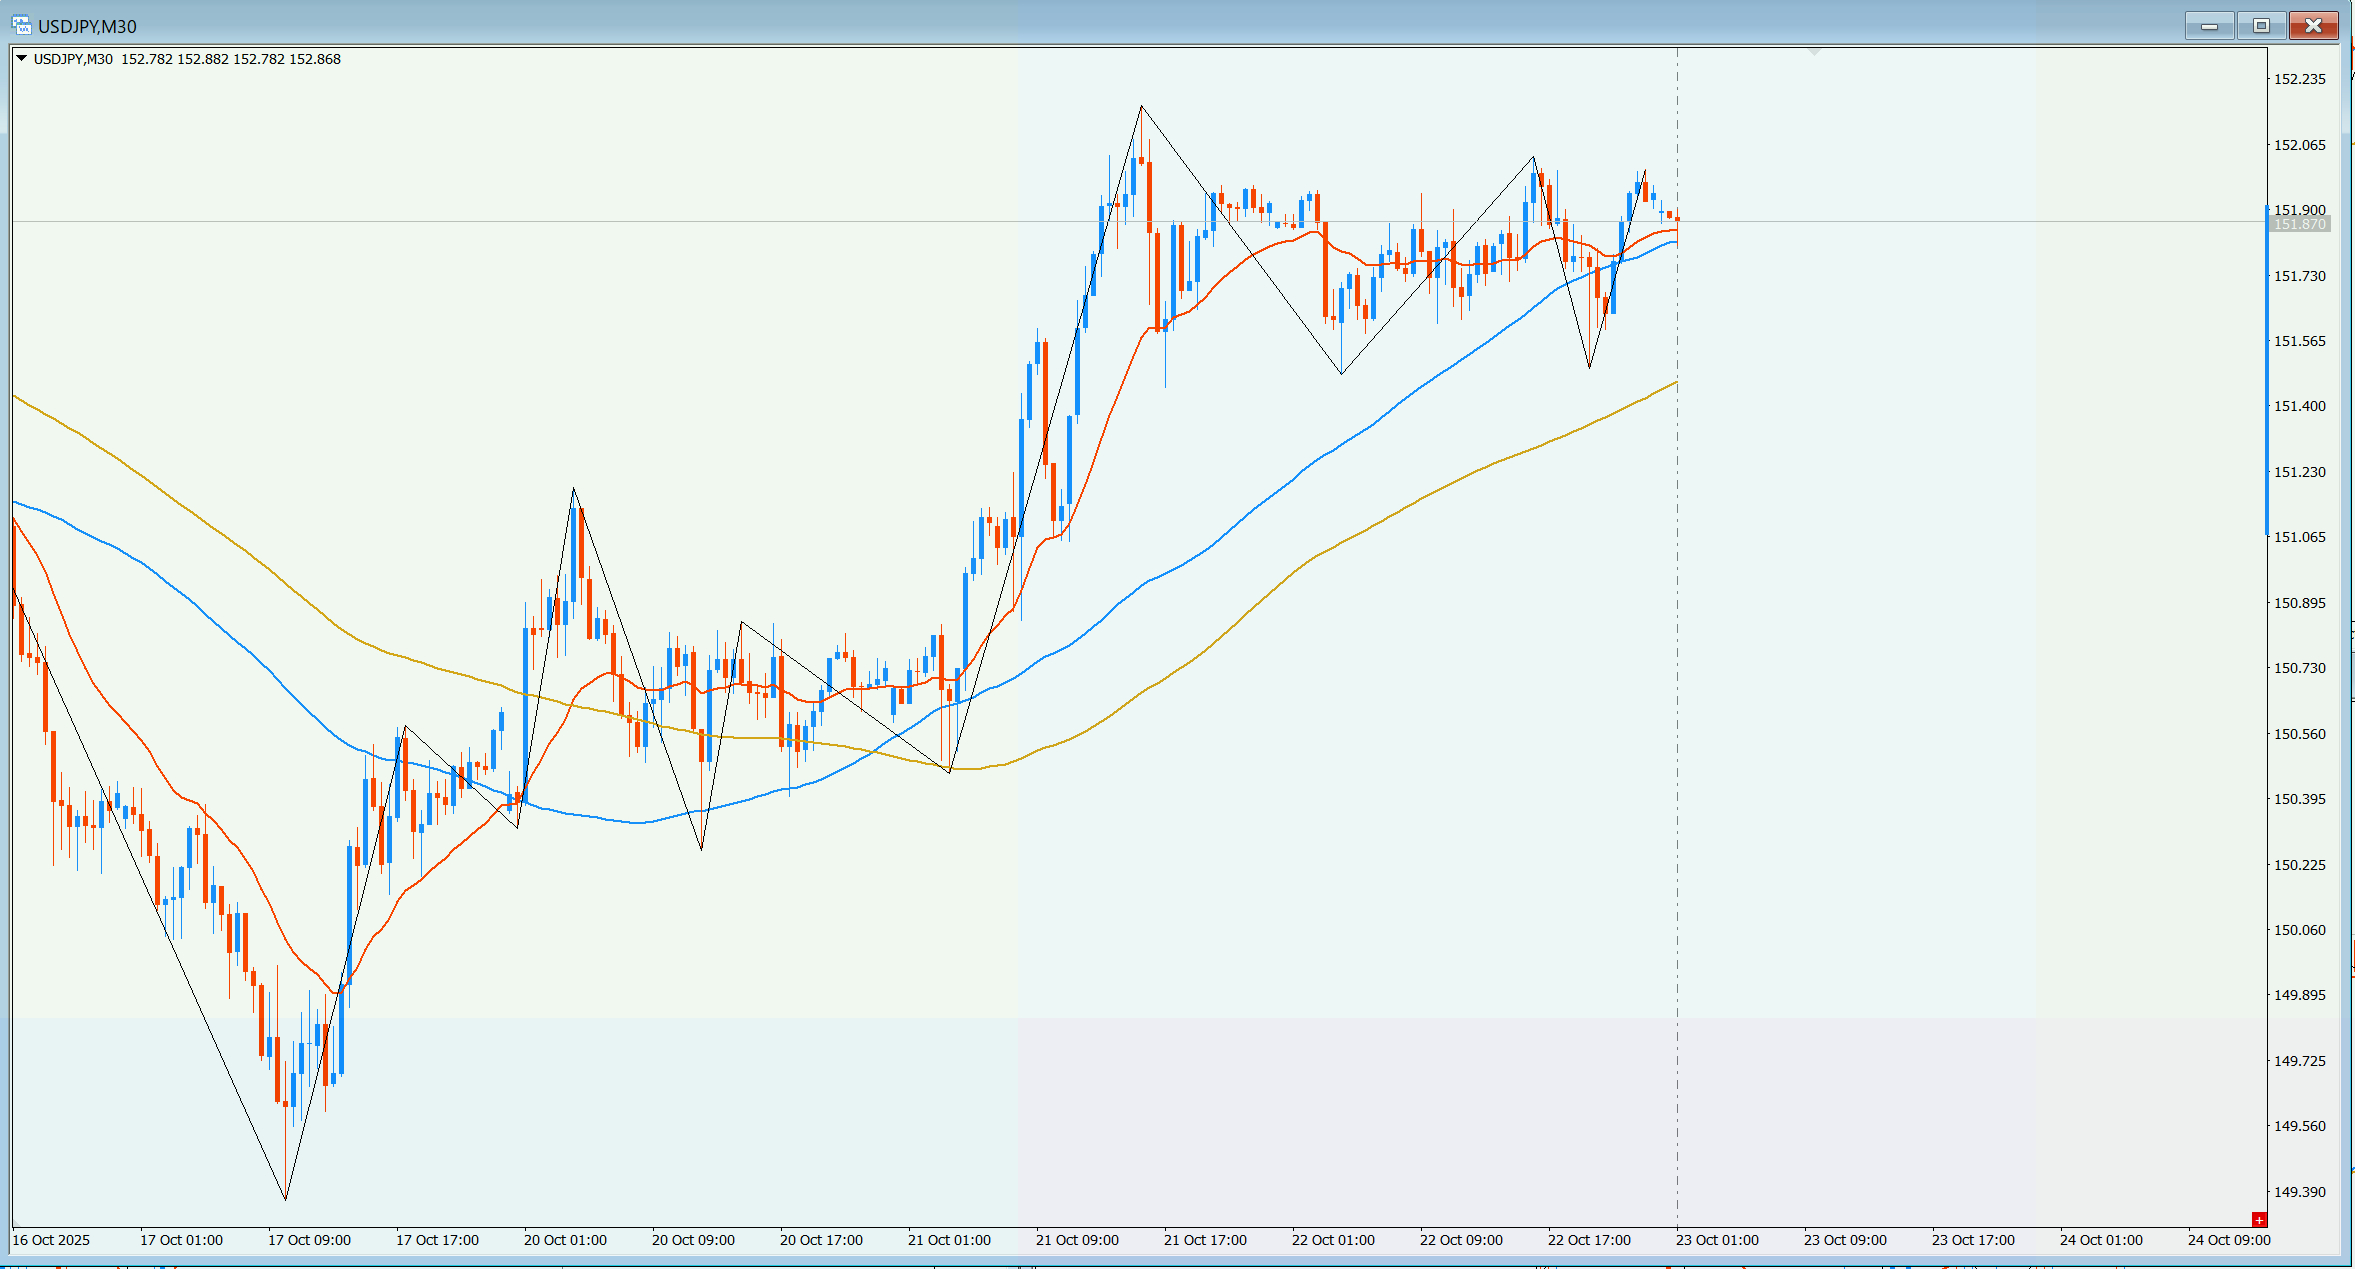
Task: Click the 150.730 price scale label
Action: click(x=2300, y=668)
